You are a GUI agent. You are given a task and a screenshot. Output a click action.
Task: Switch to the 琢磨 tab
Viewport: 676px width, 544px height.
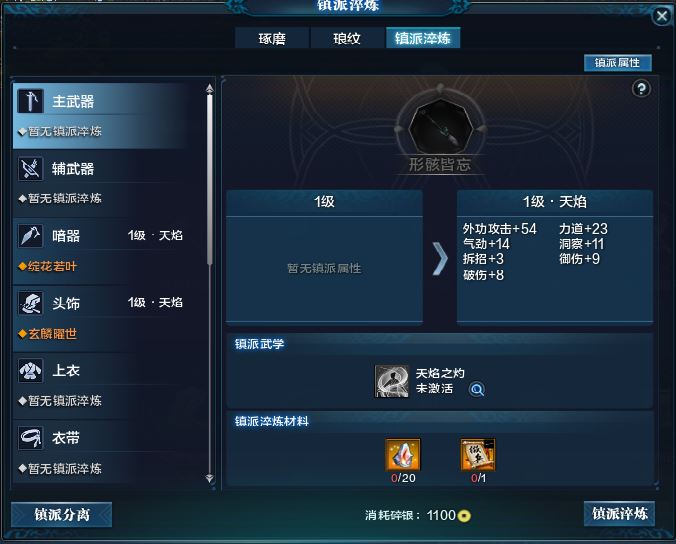click(x=272, y=38)
